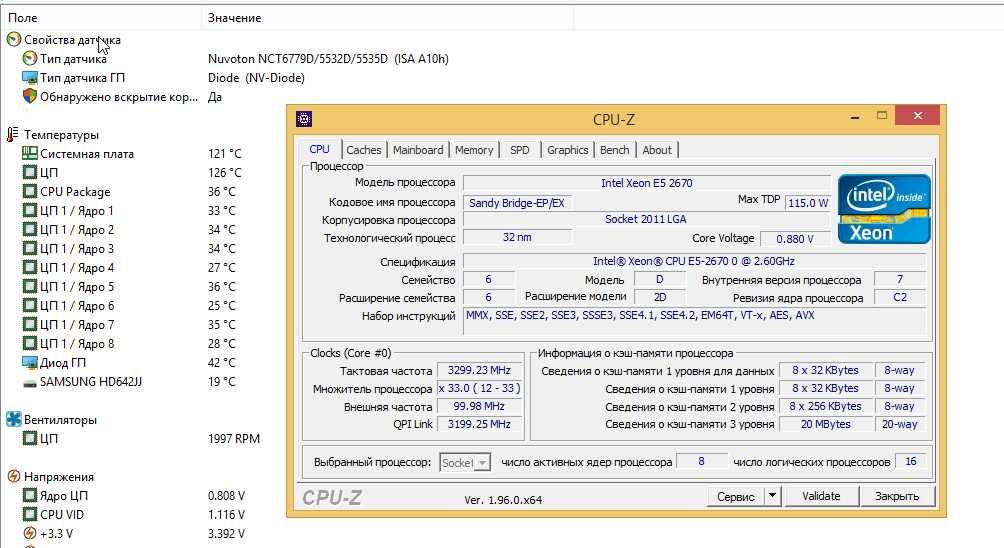Minimize the CPU-Z window

855,117
